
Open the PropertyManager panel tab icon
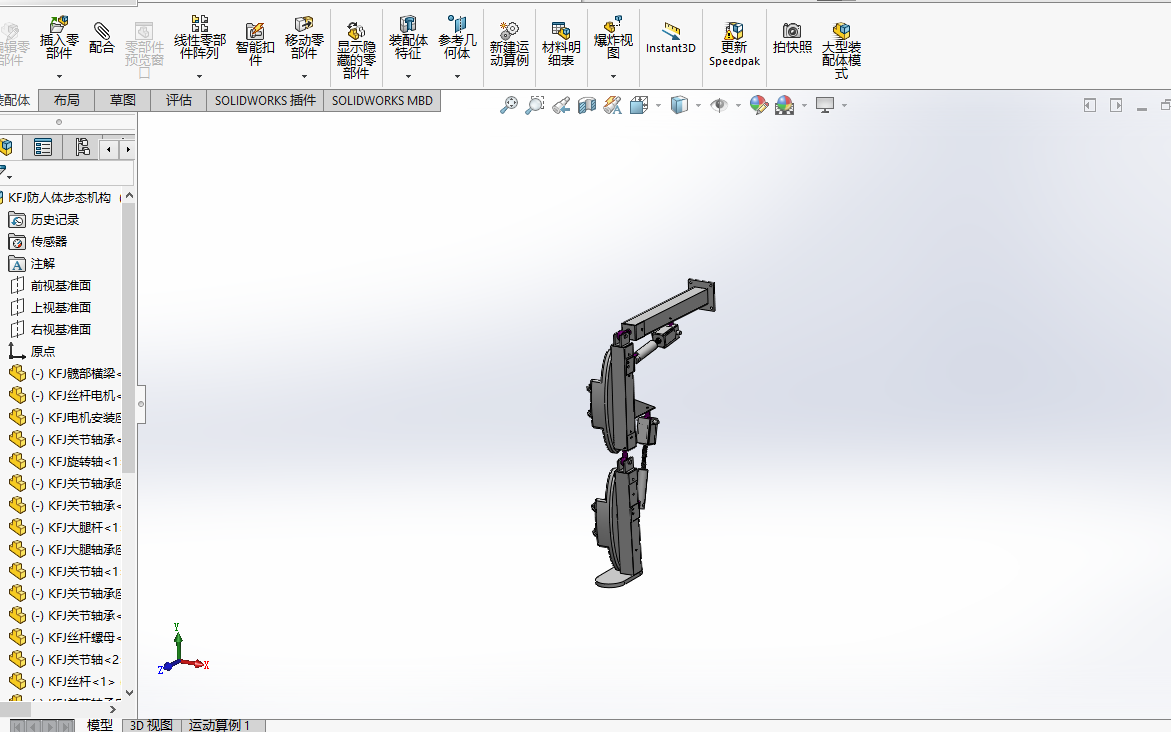point(43,148)
